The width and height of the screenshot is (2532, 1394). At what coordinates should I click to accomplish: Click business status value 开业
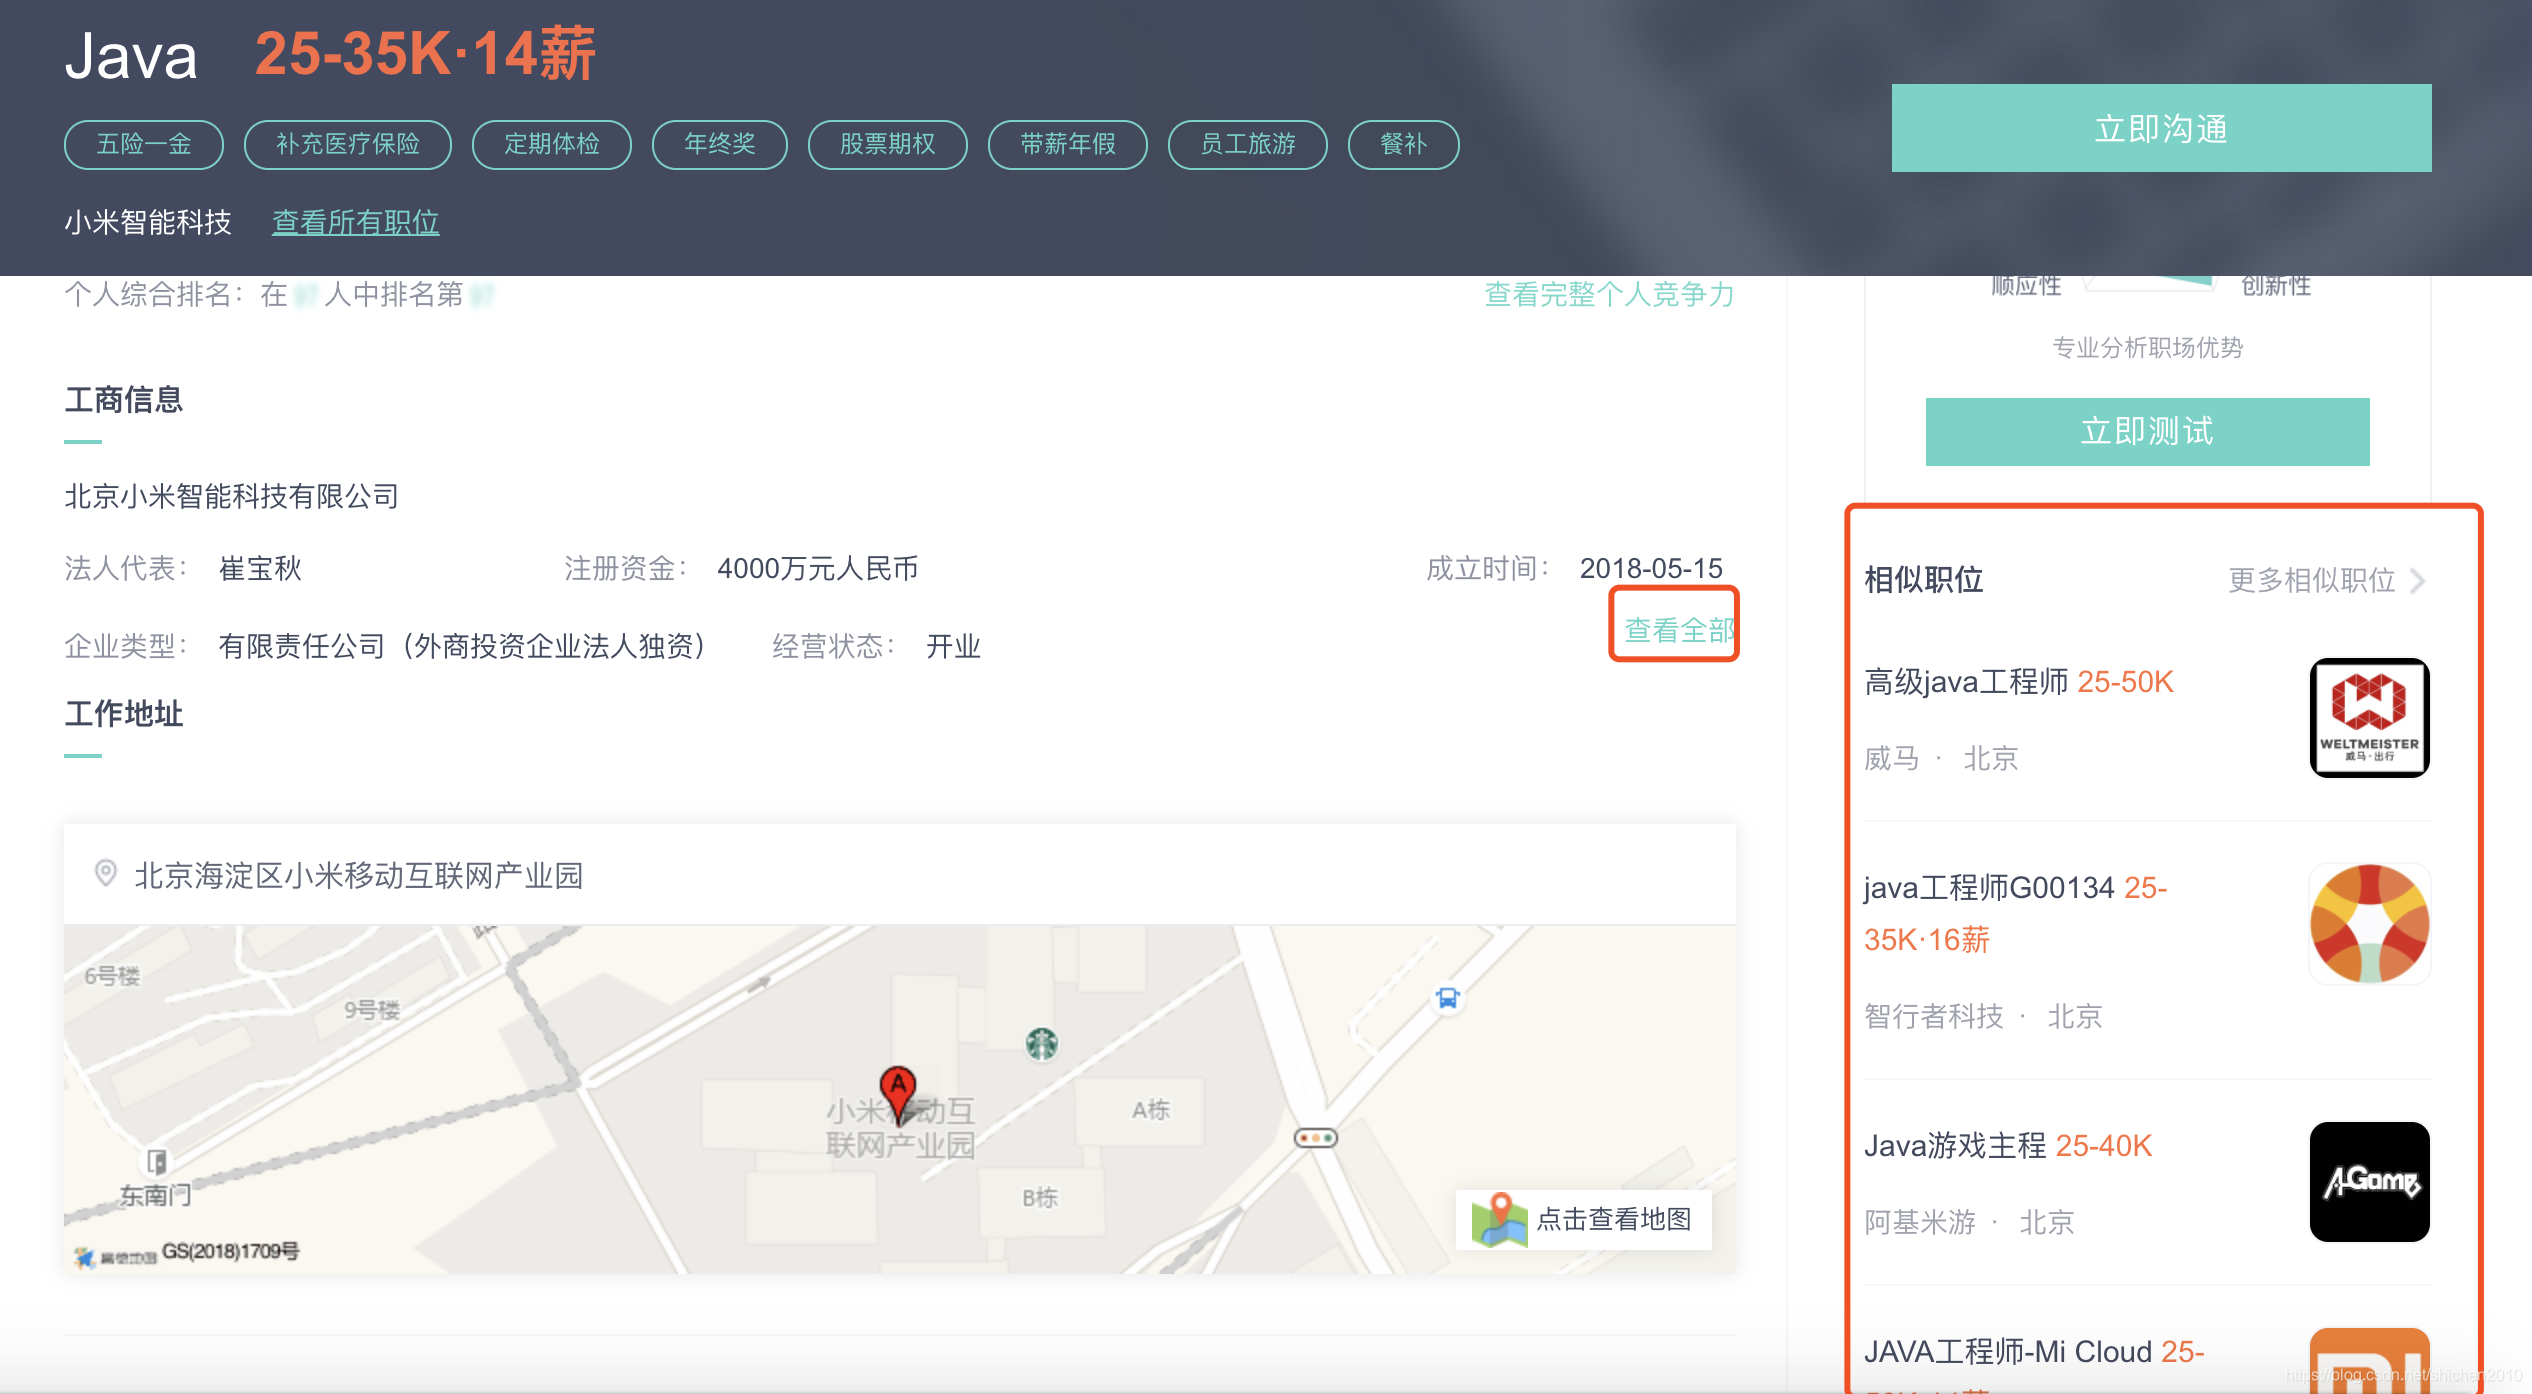point(953,647)
